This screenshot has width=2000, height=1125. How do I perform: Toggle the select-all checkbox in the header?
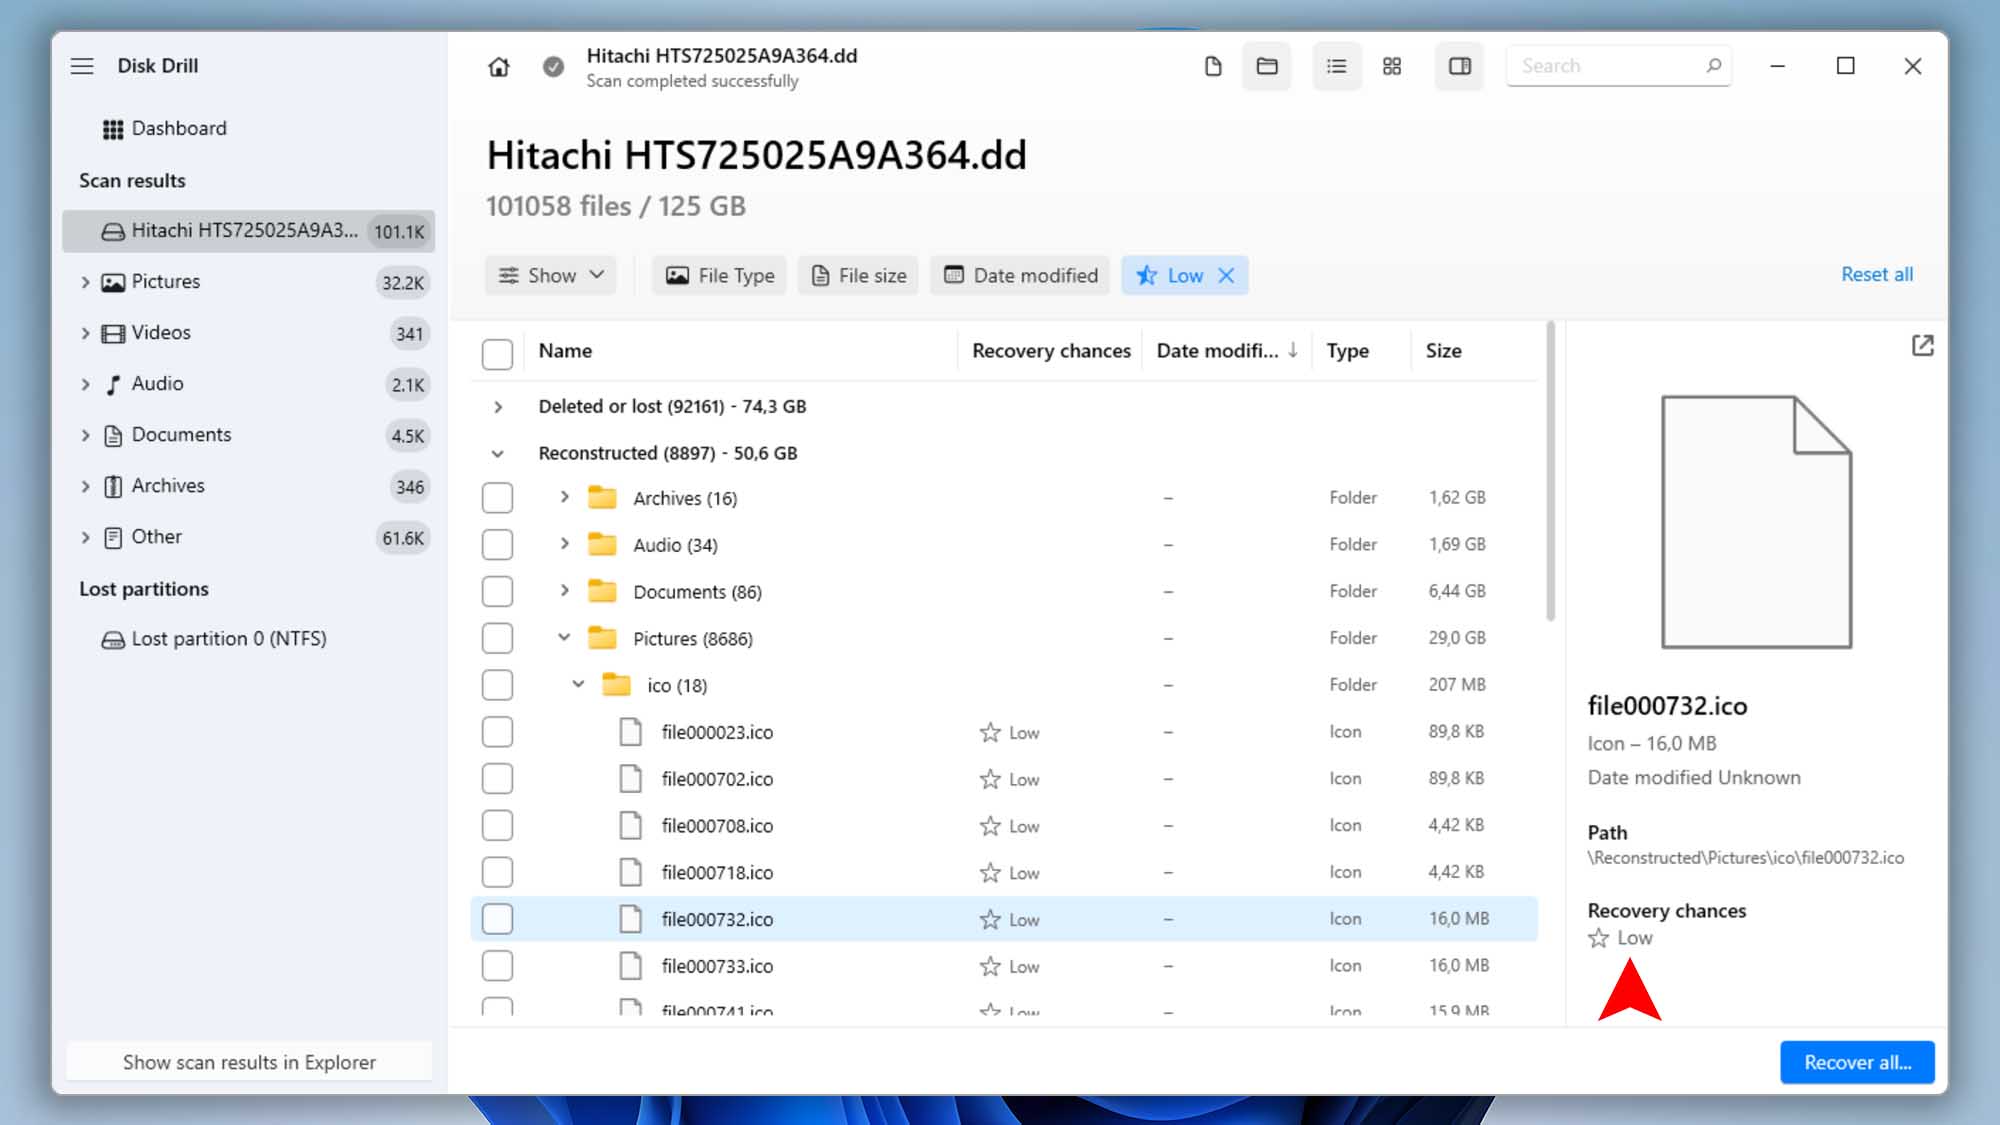[497, 353]
